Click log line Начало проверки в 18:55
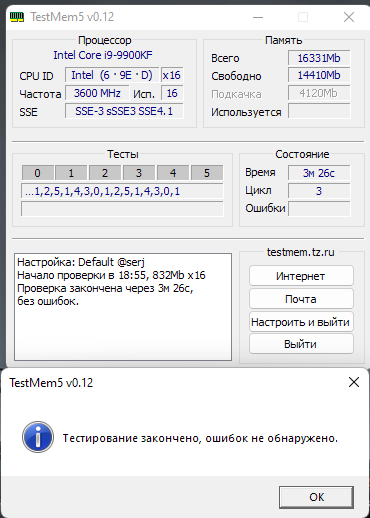The height and width of the screenshot is (518, 370). (x=111, y=275)
